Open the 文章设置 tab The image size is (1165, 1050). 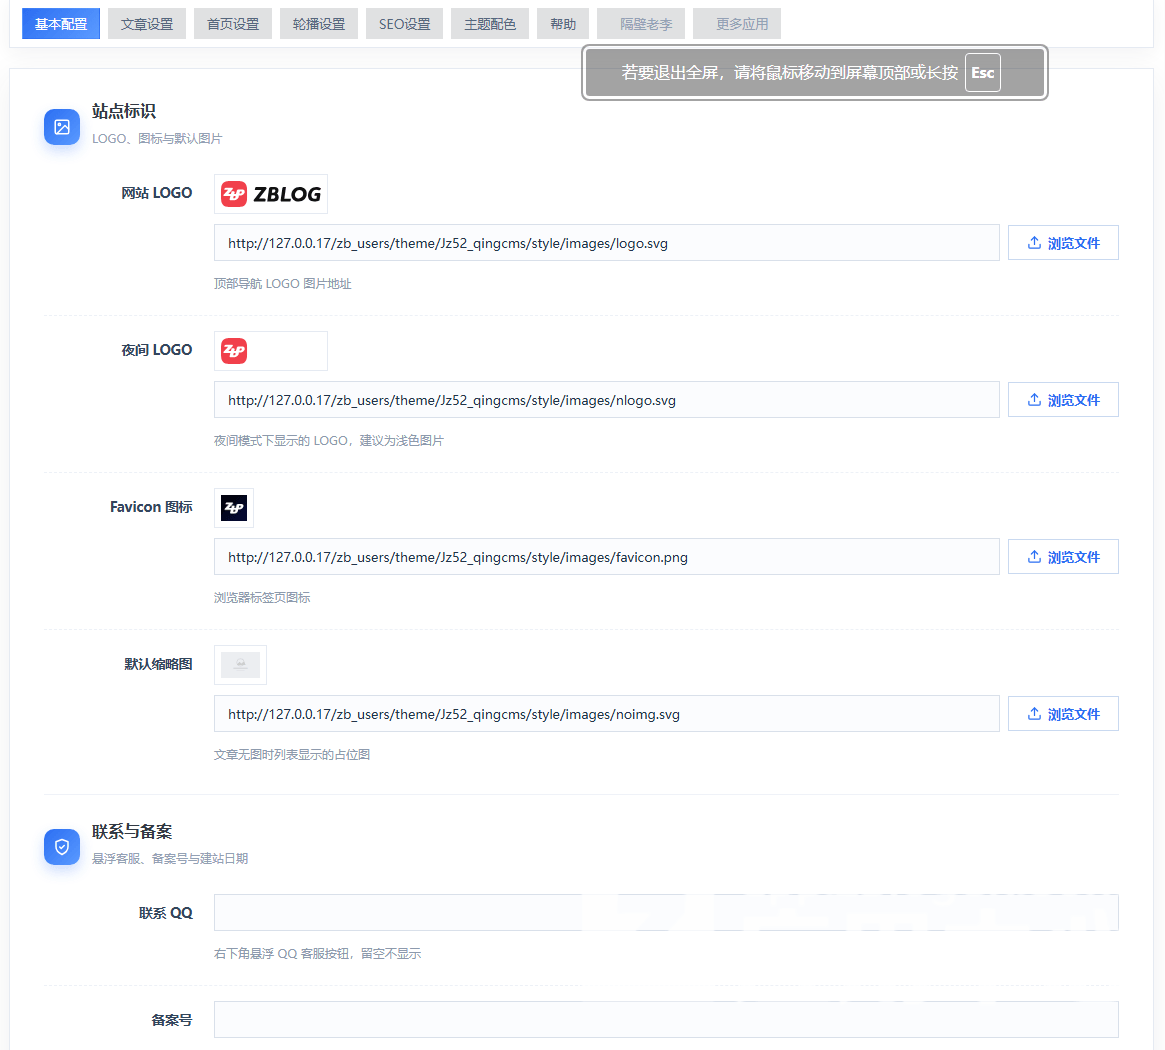pos(147,24)
